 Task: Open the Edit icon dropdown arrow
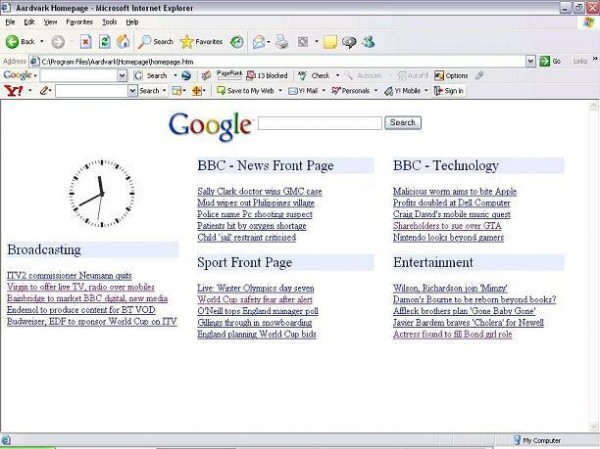[316, 41]
